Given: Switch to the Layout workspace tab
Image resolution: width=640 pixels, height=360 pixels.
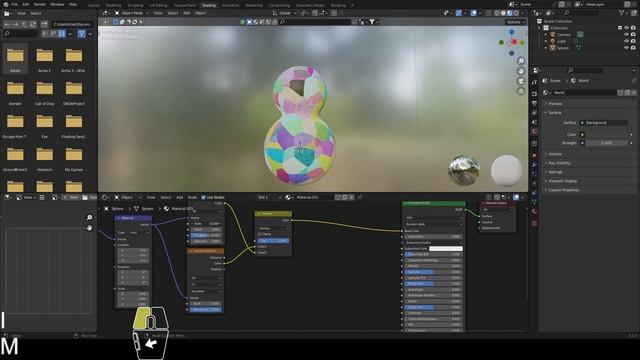Looking at the screenshot, I should [x=93, y=5].
